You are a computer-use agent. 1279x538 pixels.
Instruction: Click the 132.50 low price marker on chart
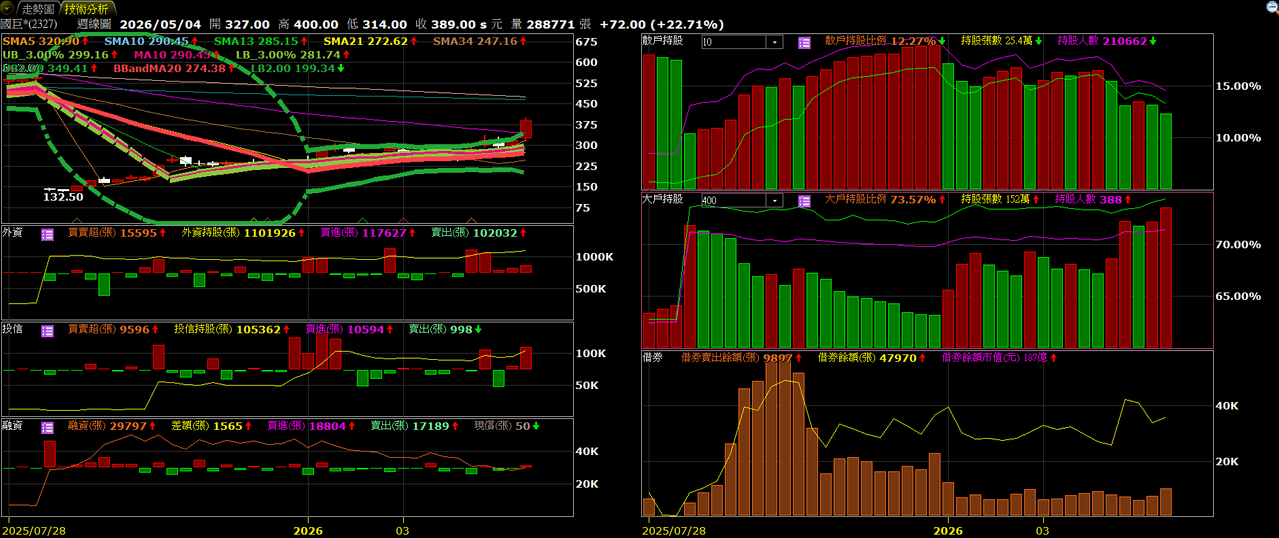[x=62, y=197]
